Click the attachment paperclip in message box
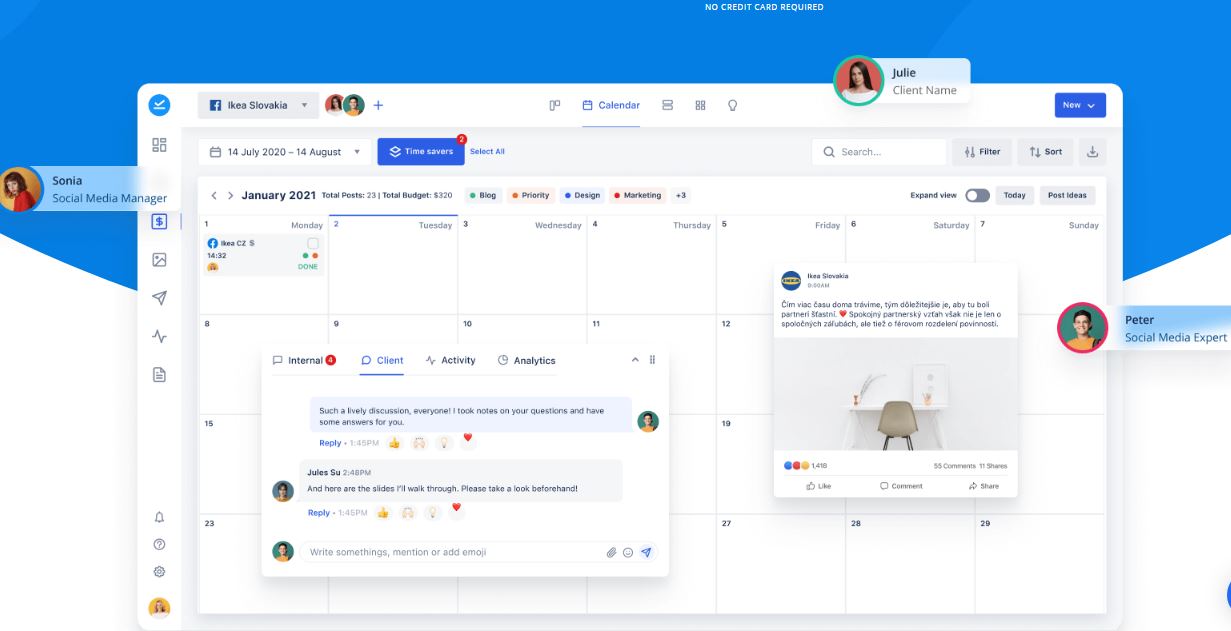Viewport: 1231px width, 631px height. [x=611, y=552]
